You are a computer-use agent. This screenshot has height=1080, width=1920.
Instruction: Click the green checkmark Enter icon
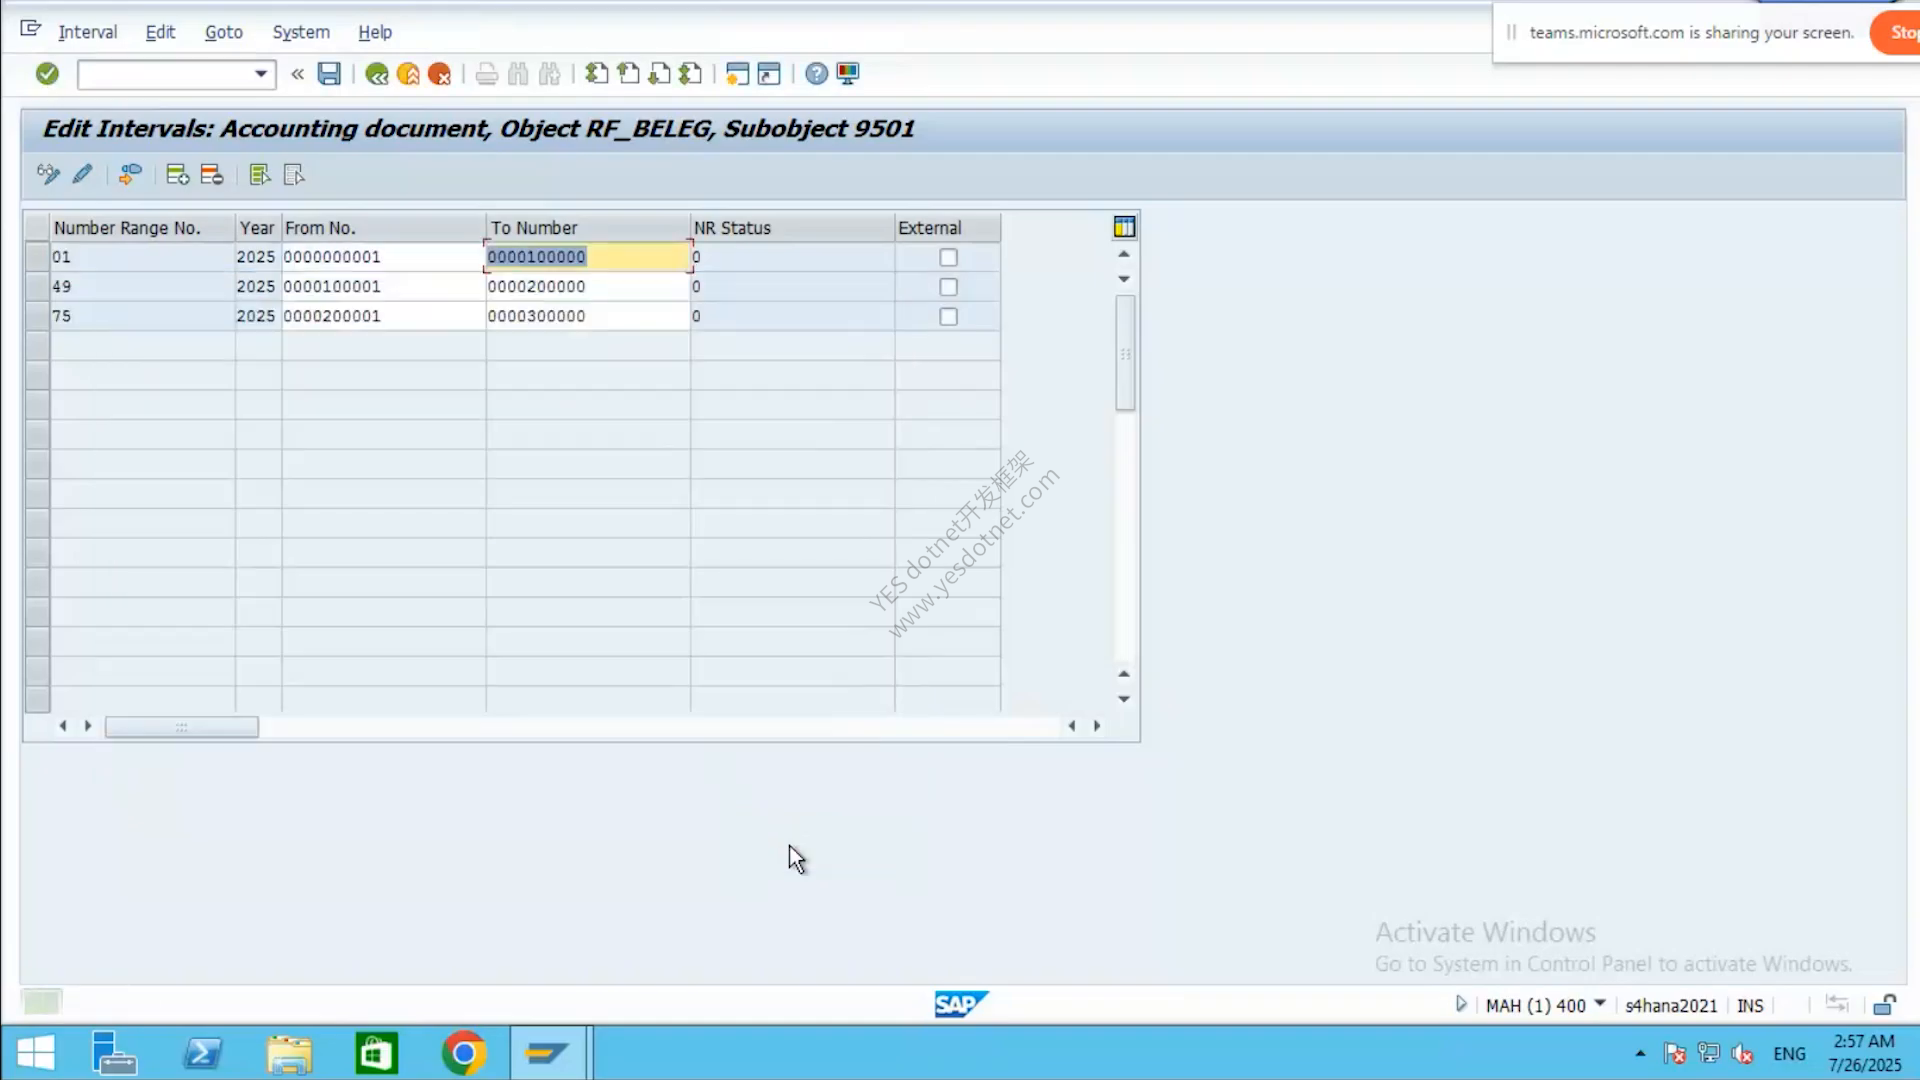pyautogui.click(x=47, y=73)
